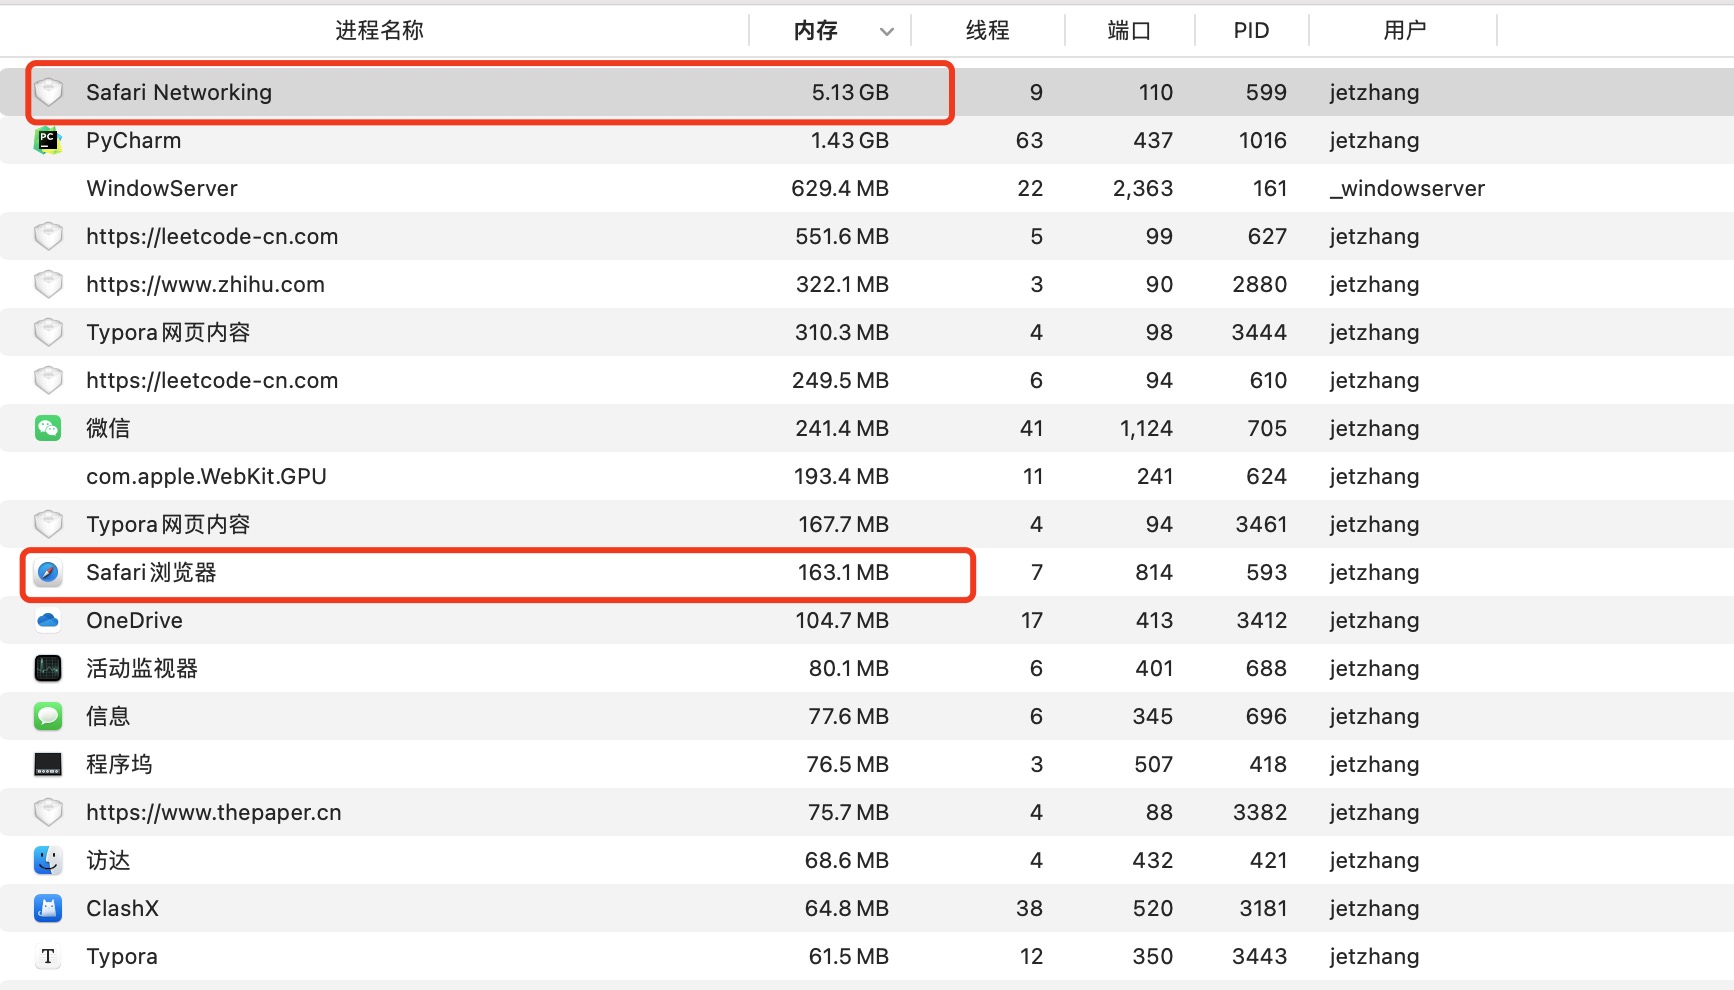The image size is (1734, 990).
Task: Select the 活动监视器 process name
Action: point(142,668)
